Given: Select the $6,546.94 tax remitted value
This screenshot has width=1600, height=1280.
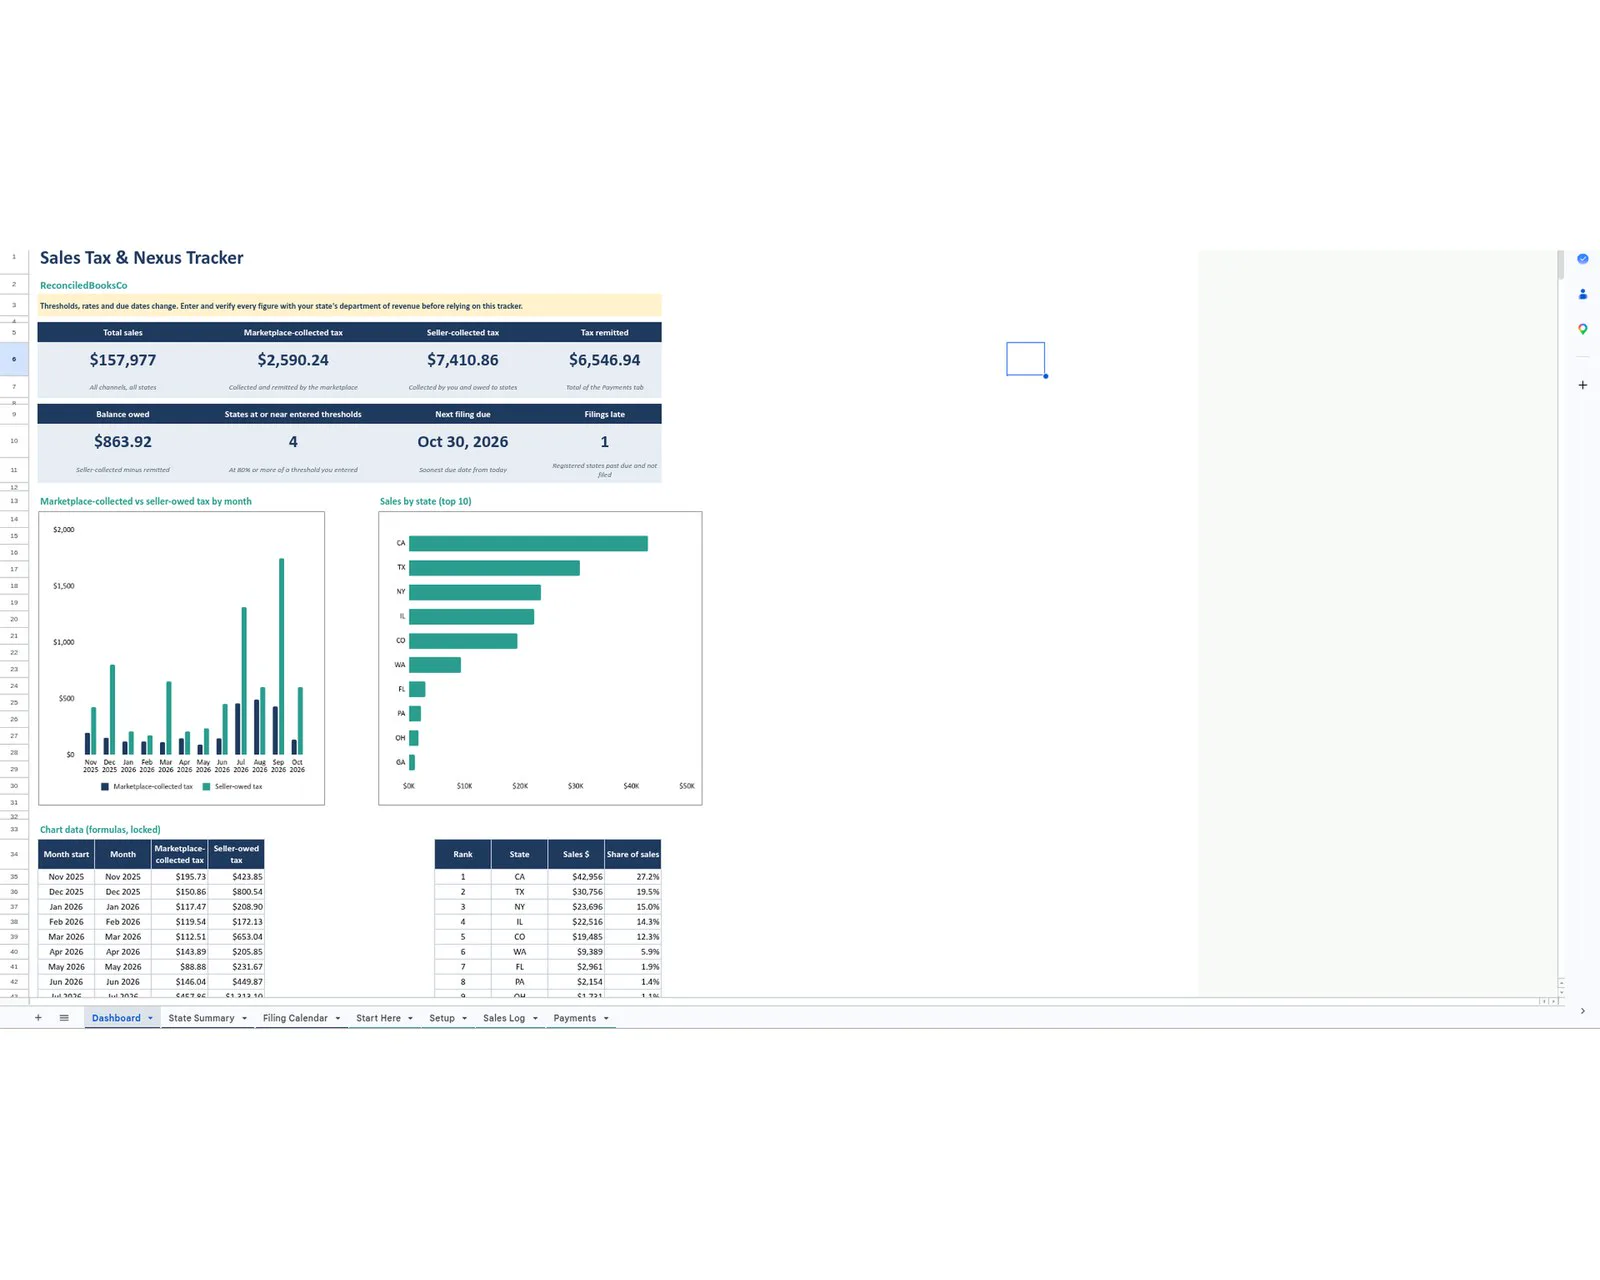Looking at the screenshot, I should coord(605,360).
